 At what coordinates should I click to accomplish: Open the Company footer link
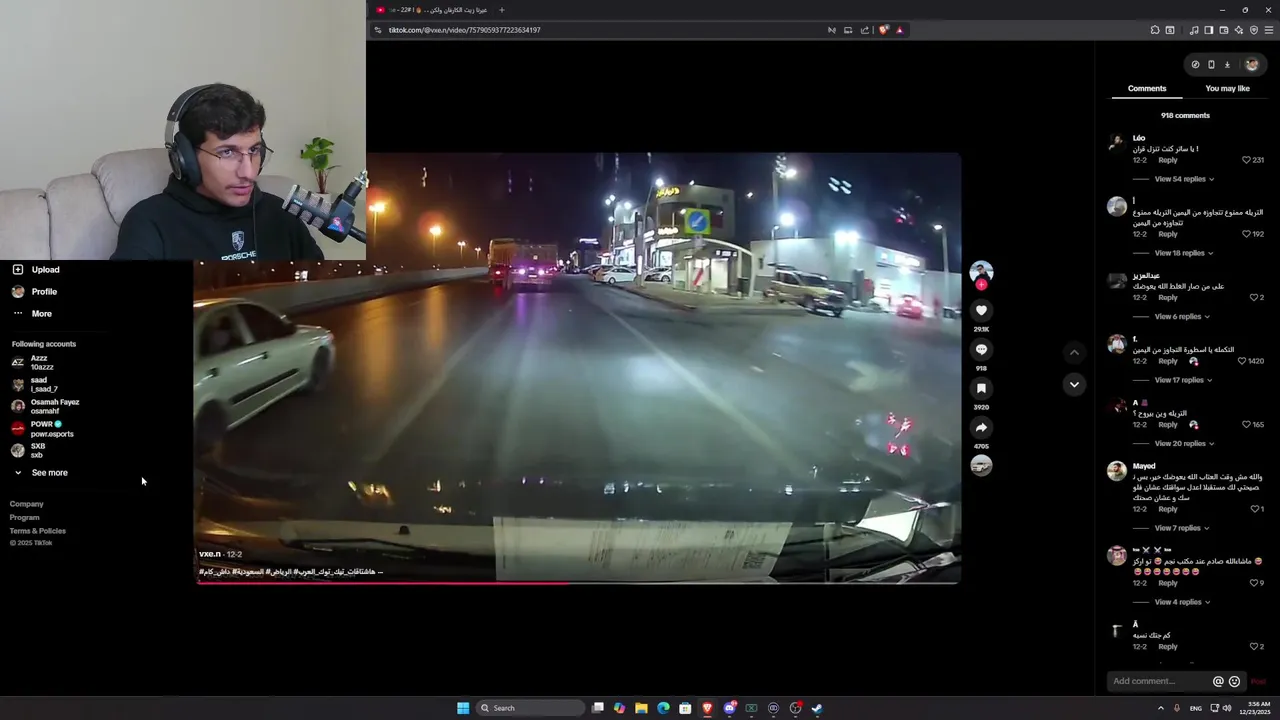pos(27,504)
